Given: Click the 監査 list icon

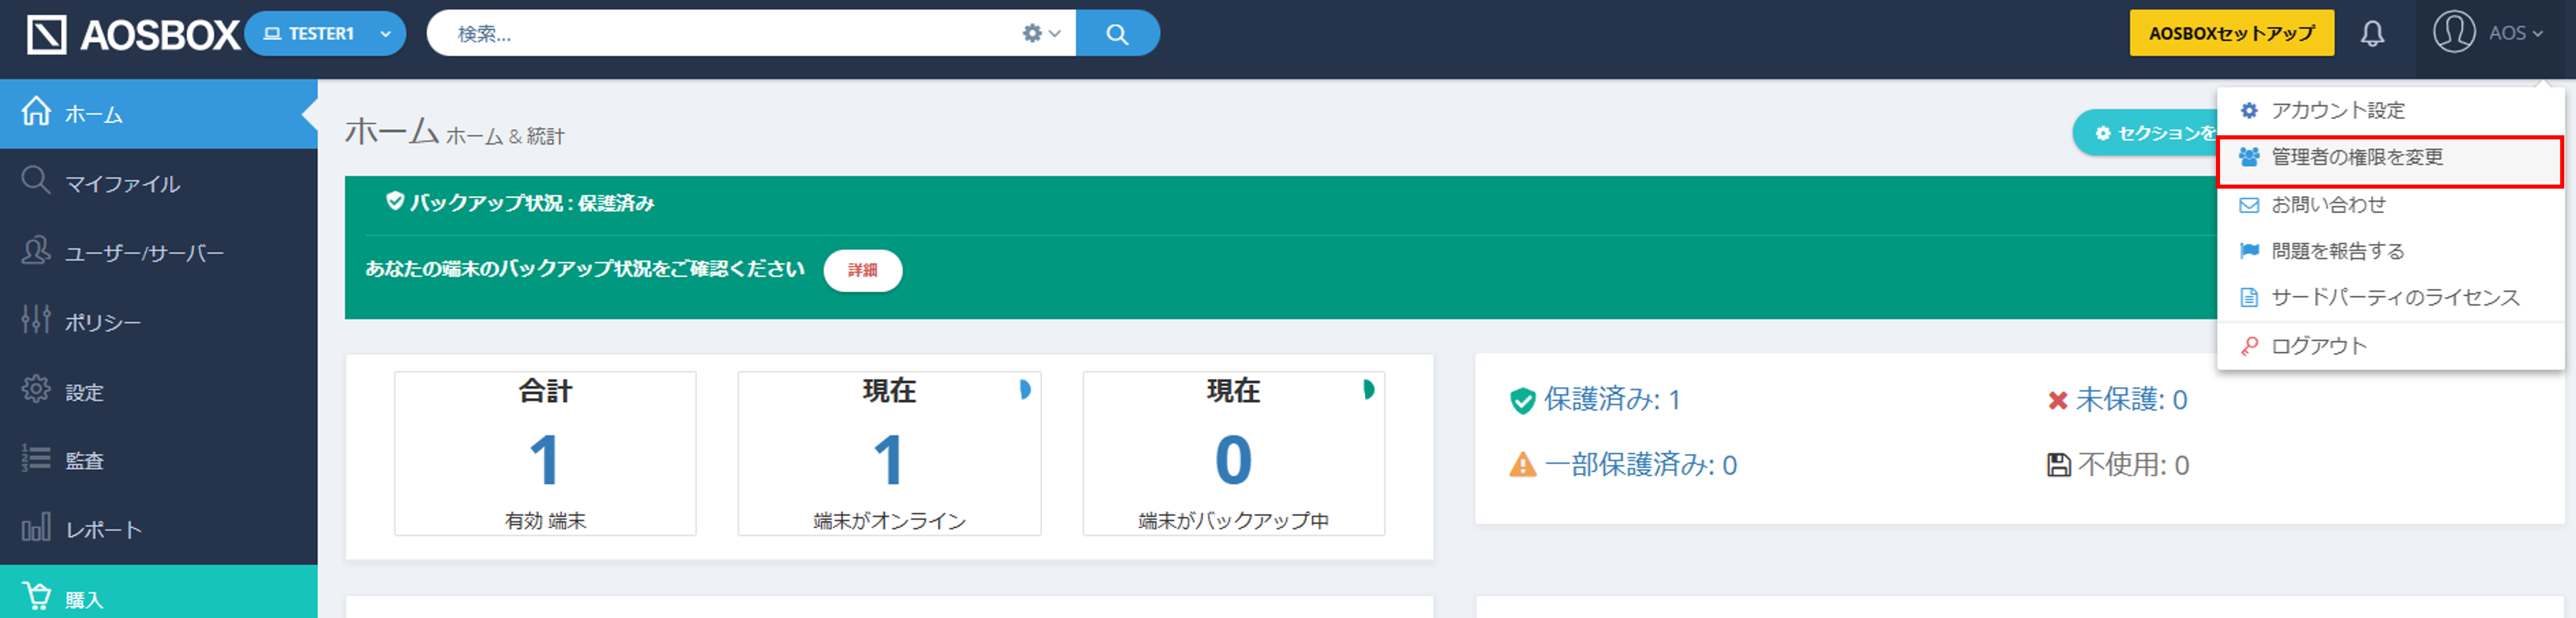Looking at the screenshot, I should tap(36, 457).
